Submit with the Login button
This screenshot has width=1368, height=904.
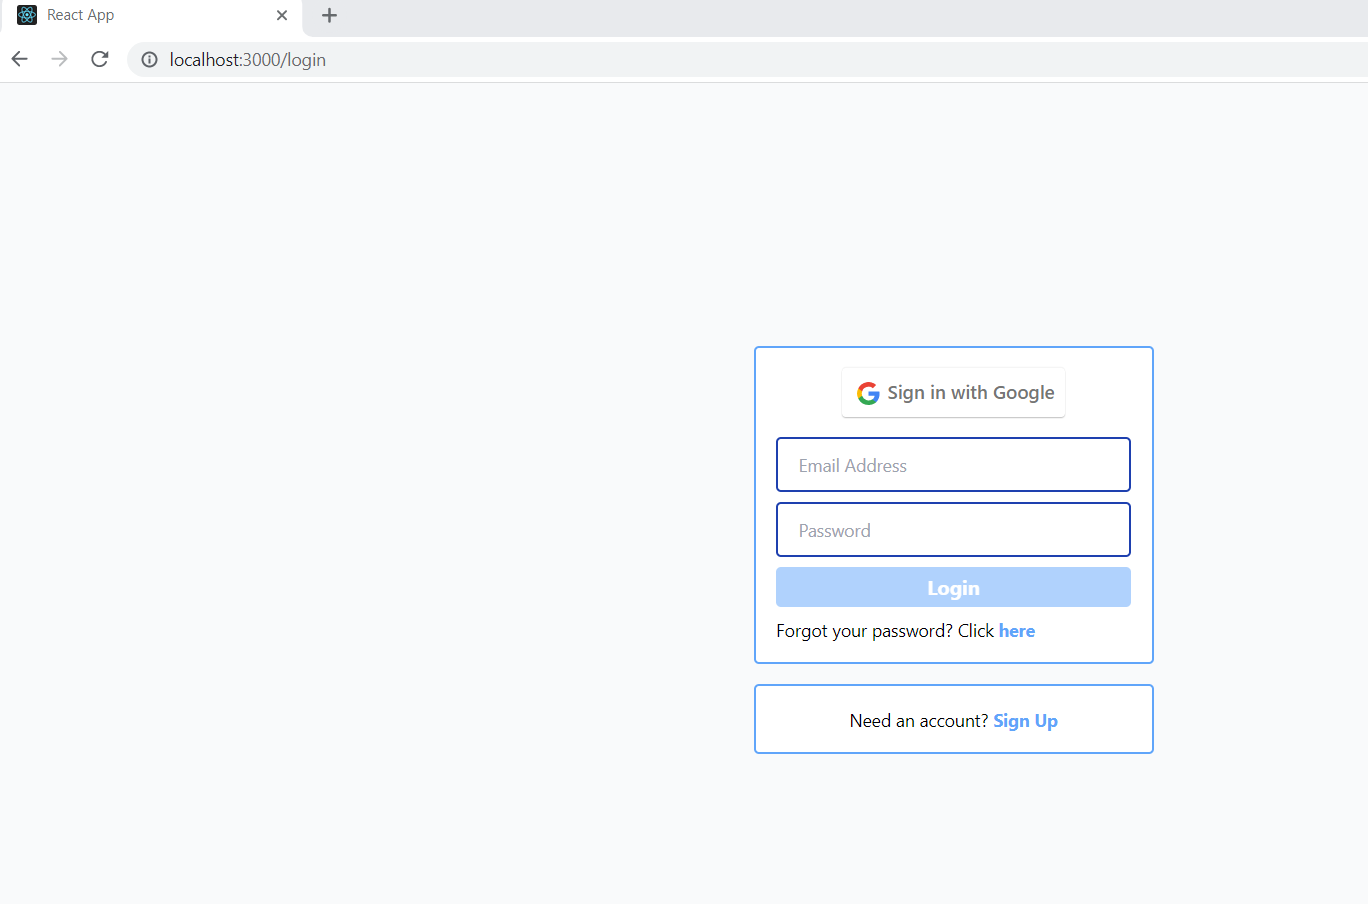click(953, 587)
